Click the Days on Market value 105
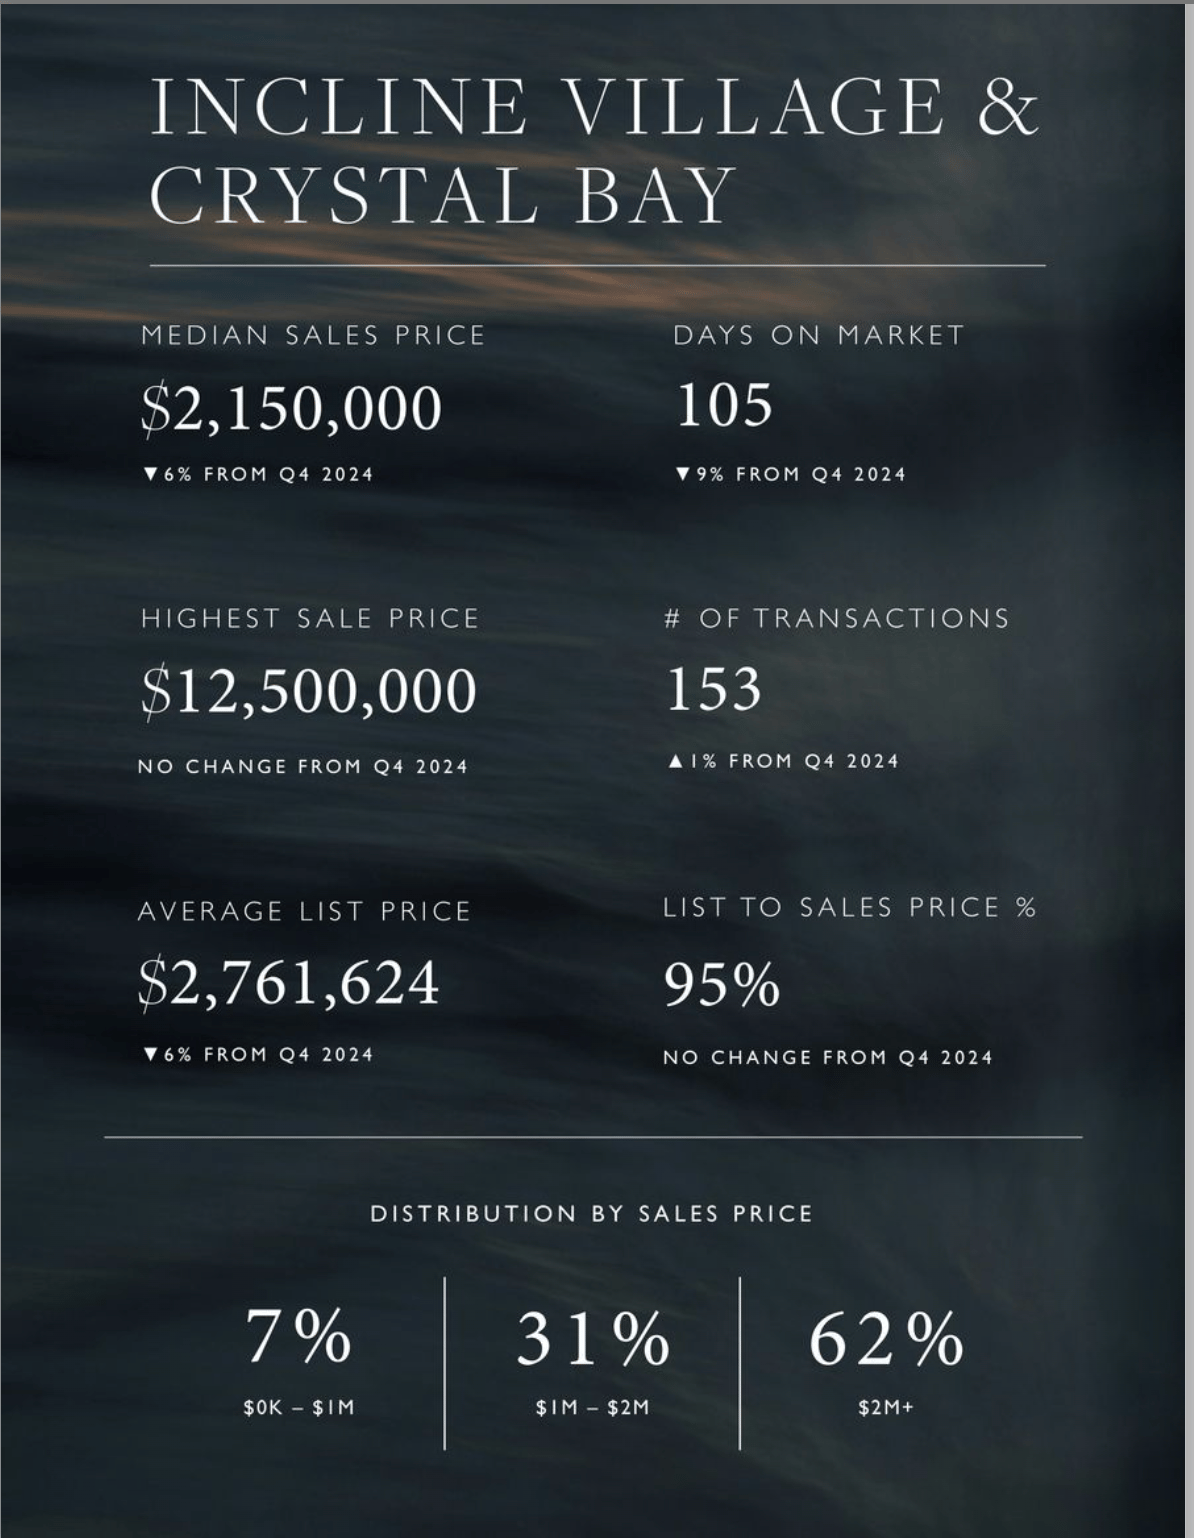Screen dimensions: 1194x1538 pos(724,405)
